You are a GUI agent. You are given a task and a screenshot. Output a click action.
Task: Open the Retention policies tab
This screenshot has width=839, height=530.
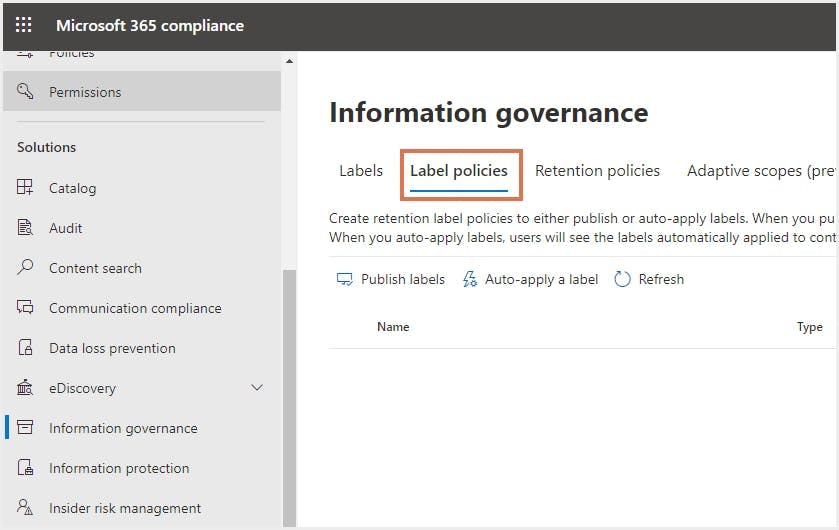pyautogui.click(x=597, y=171)
